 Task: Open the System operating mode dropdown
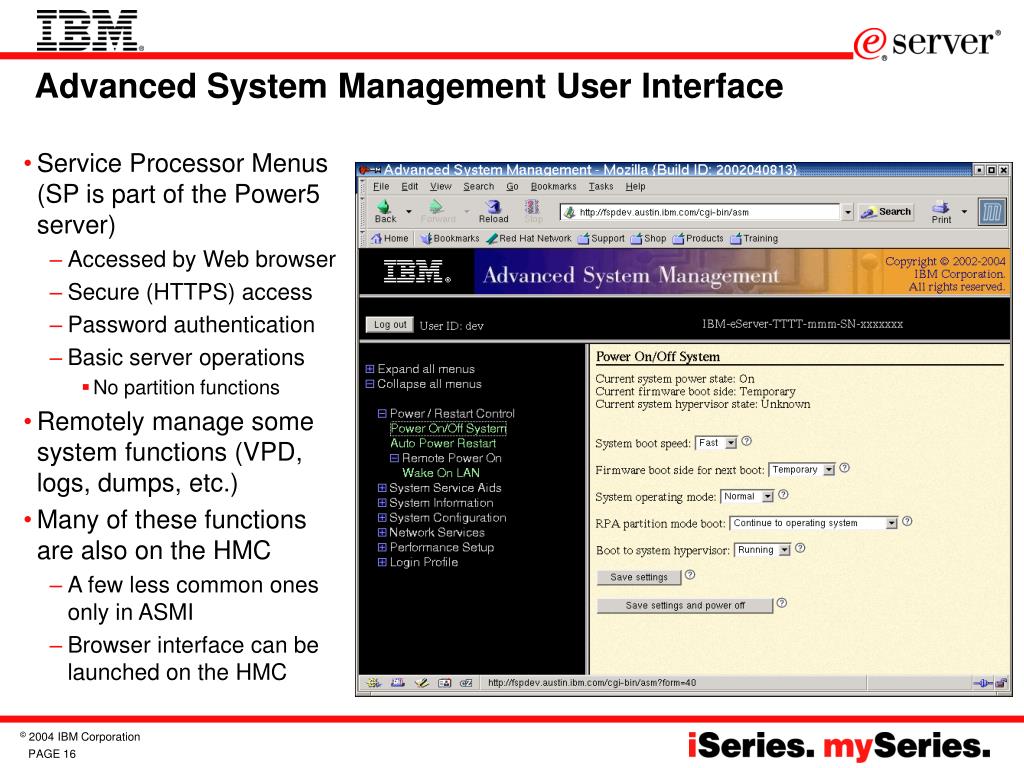pos(747,496)
